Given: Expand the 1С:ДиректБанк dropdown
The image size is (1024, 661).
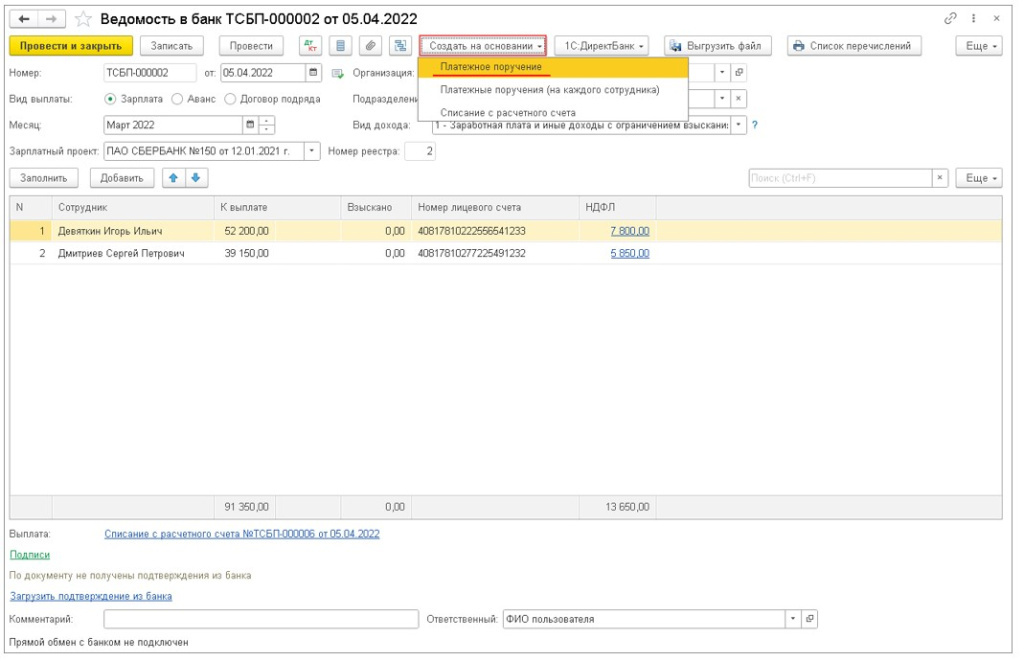Looking at the screenshot, I should coord(602,46).
